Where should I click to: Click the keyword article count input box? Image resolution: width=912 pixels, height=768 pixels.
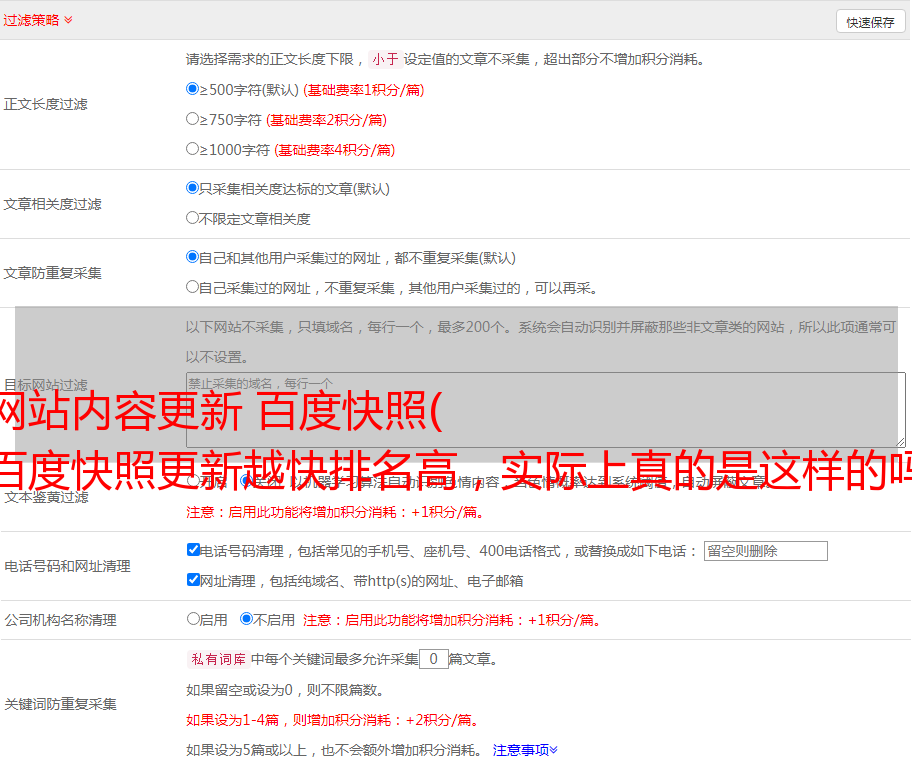pyautogui.click(x=433, y=659)
